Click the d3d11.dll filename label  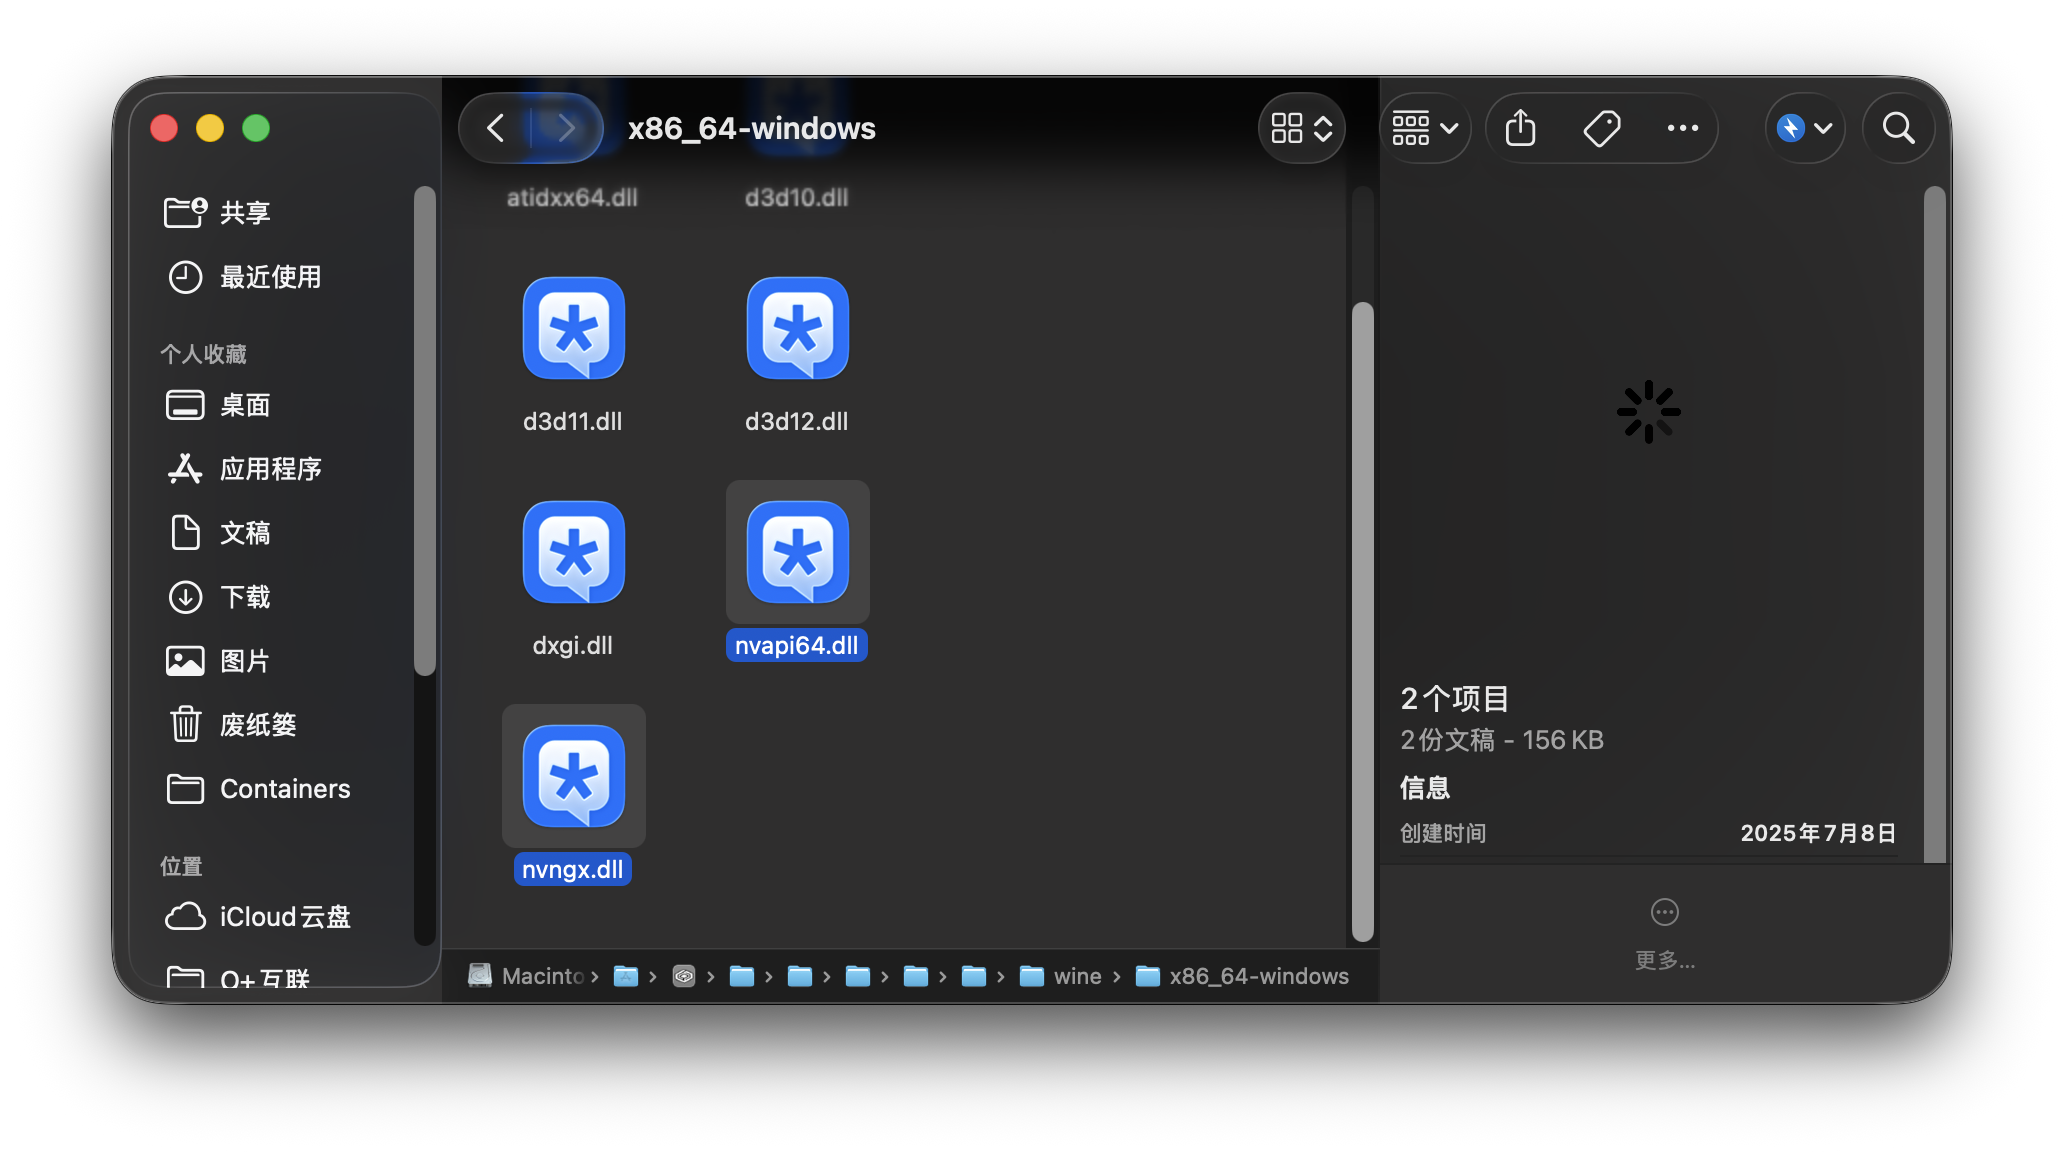(x=573, y=421)
